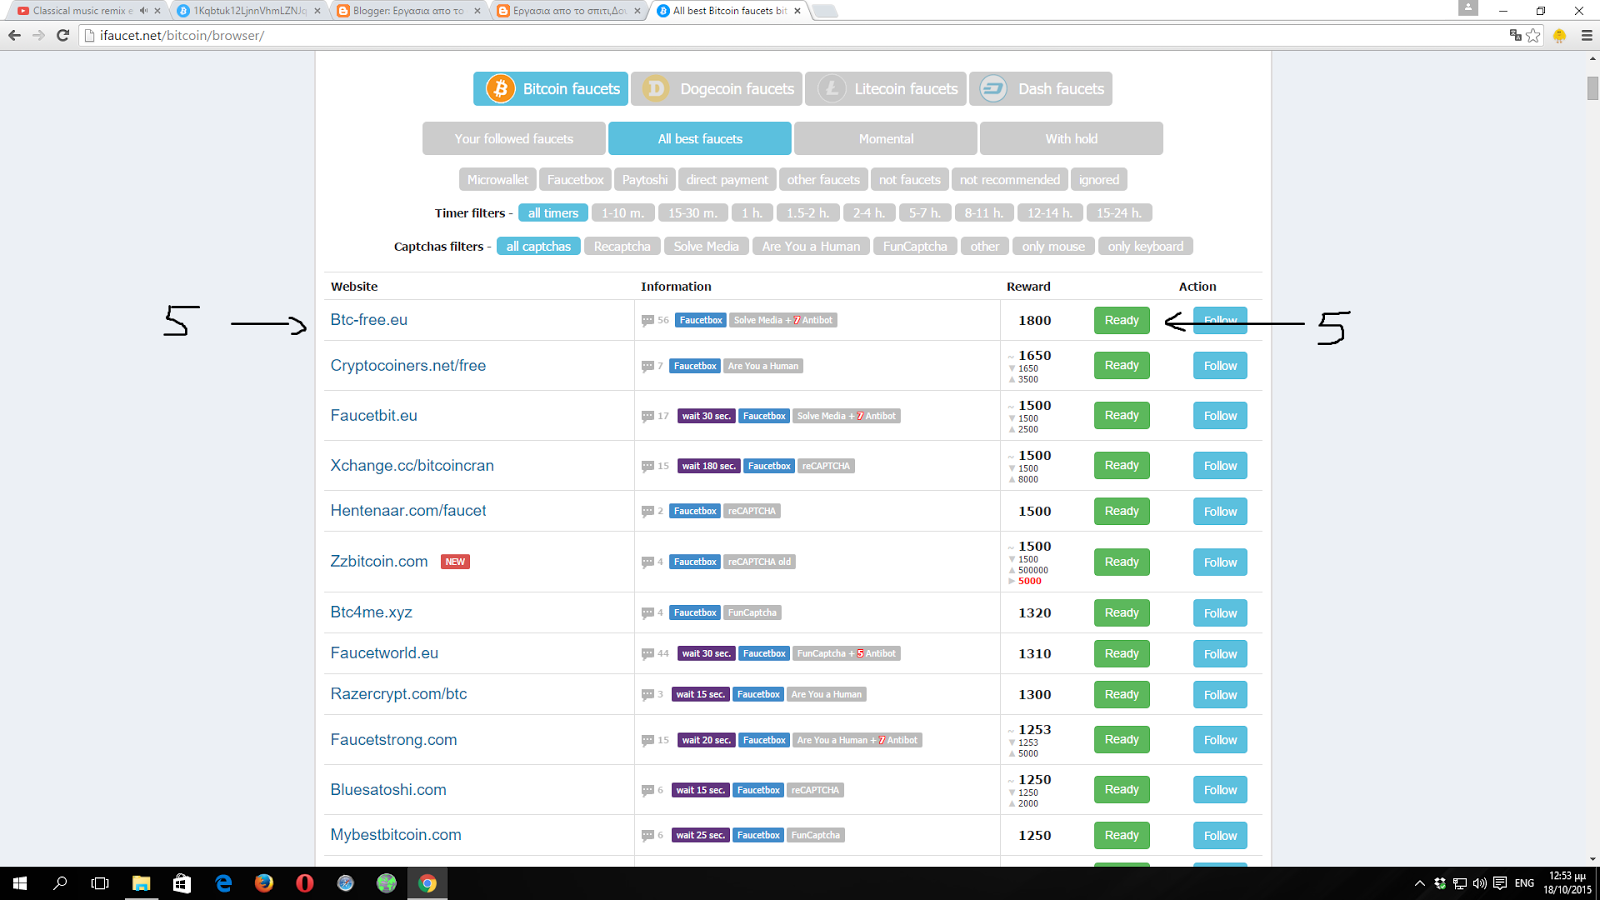Viewport: 1600px width, 900px height.
Task: Reload the ifaucet.net page
Action: [x=62, y=35]
